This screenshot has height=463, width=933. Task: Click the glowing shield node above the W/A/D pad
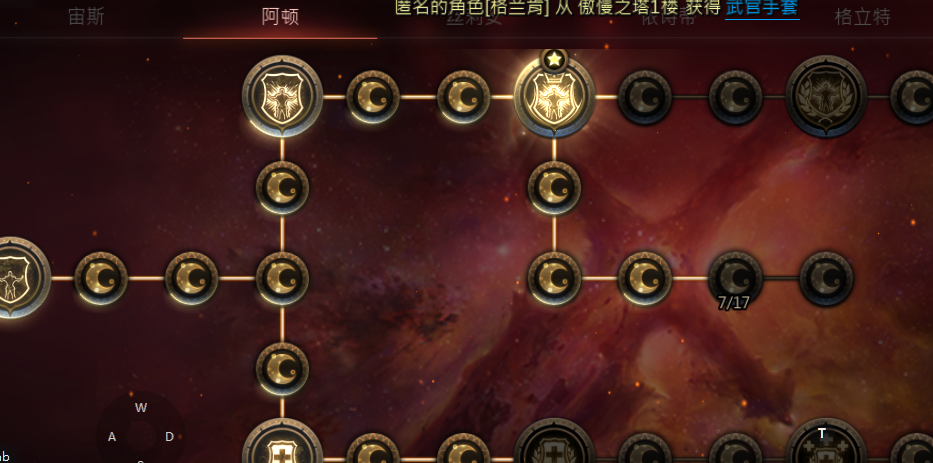(282, 96)
